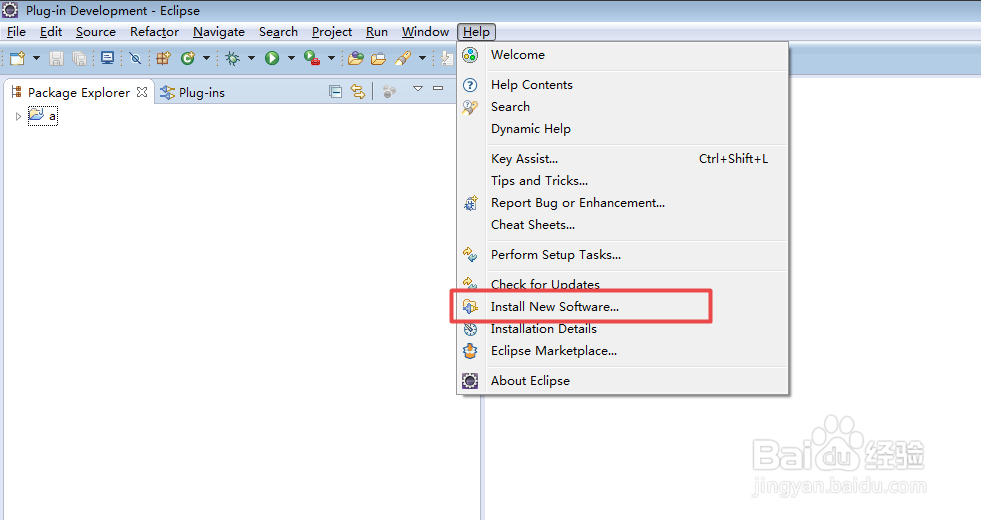Expand project a in the tree
The height and width of the screenshot is (520, 981).
point(18,116)
